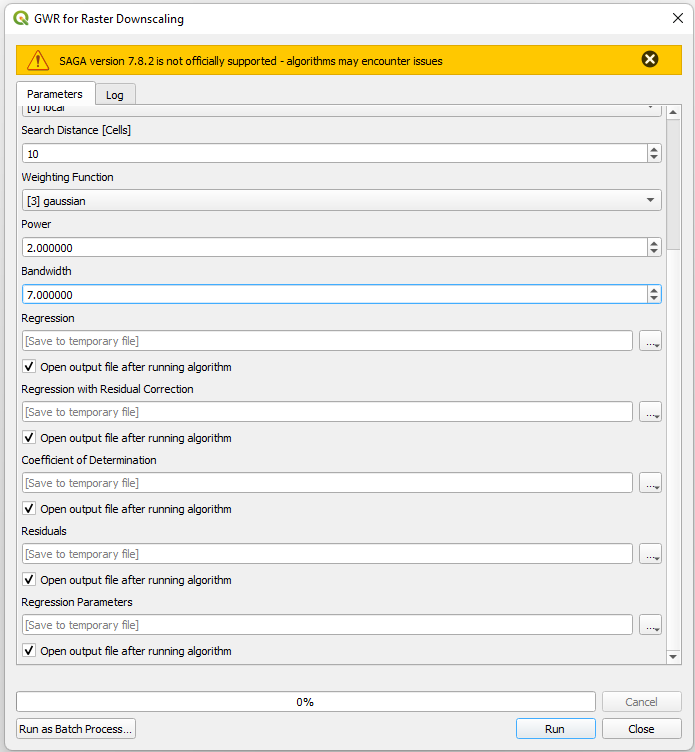Image resolution: width=695 pixels, height=752 pixels.
Task: Uncheck open output file under Regression
Action: [x=29, y=367]
